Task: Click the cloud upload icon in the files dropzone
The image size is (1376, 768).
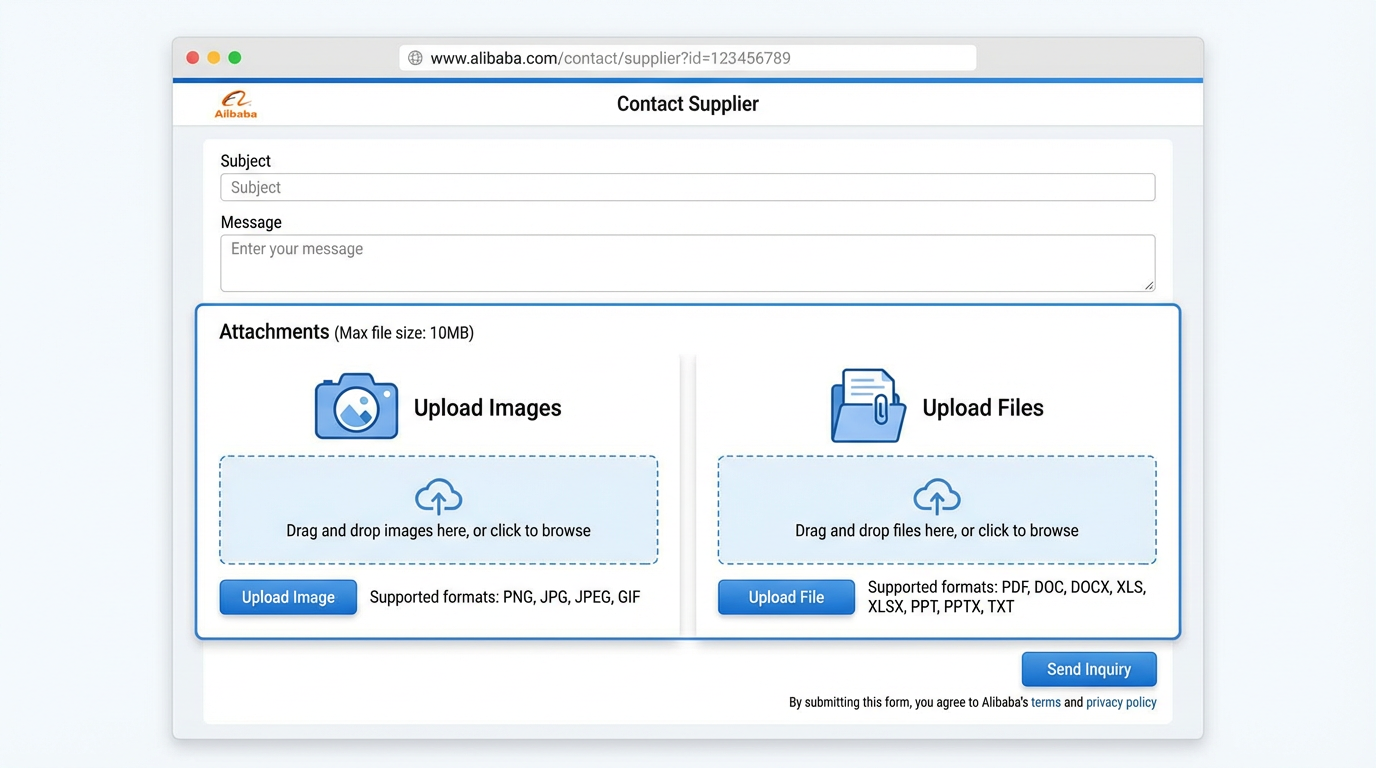Action: click(937, 495)
